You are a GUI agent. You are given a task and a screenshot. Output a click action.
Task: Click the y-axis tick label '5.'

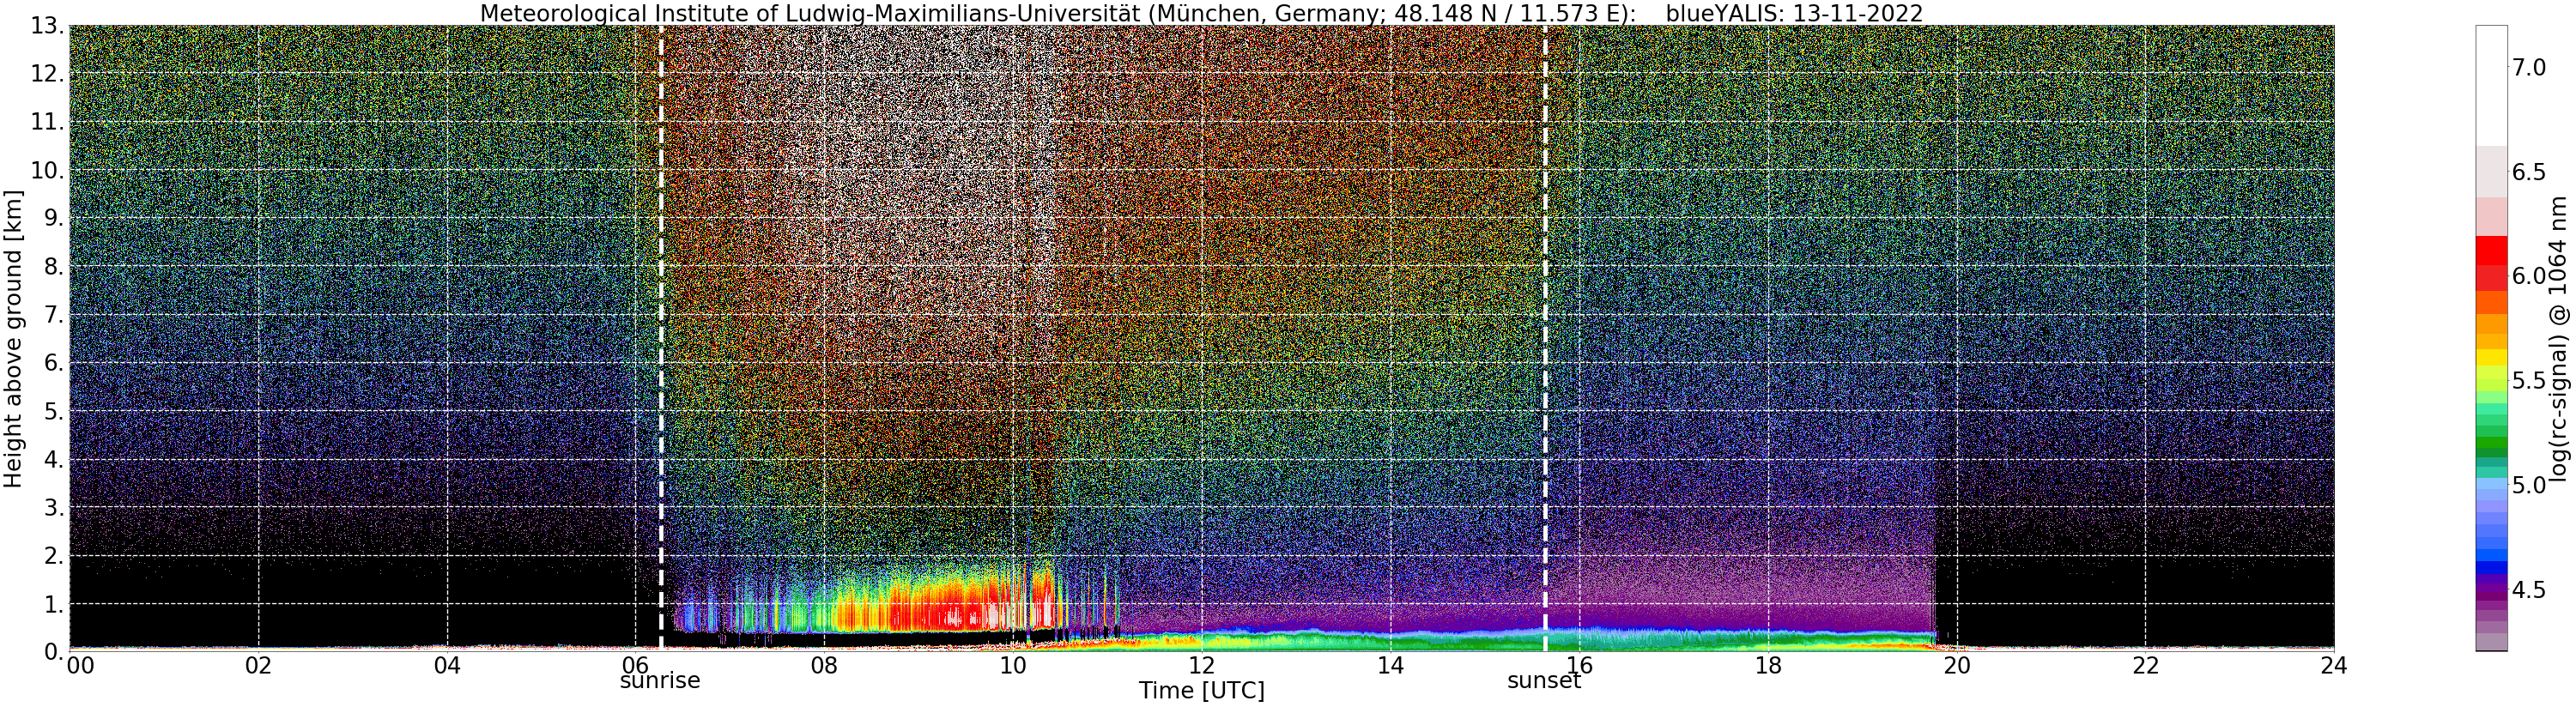pos(54,411)
